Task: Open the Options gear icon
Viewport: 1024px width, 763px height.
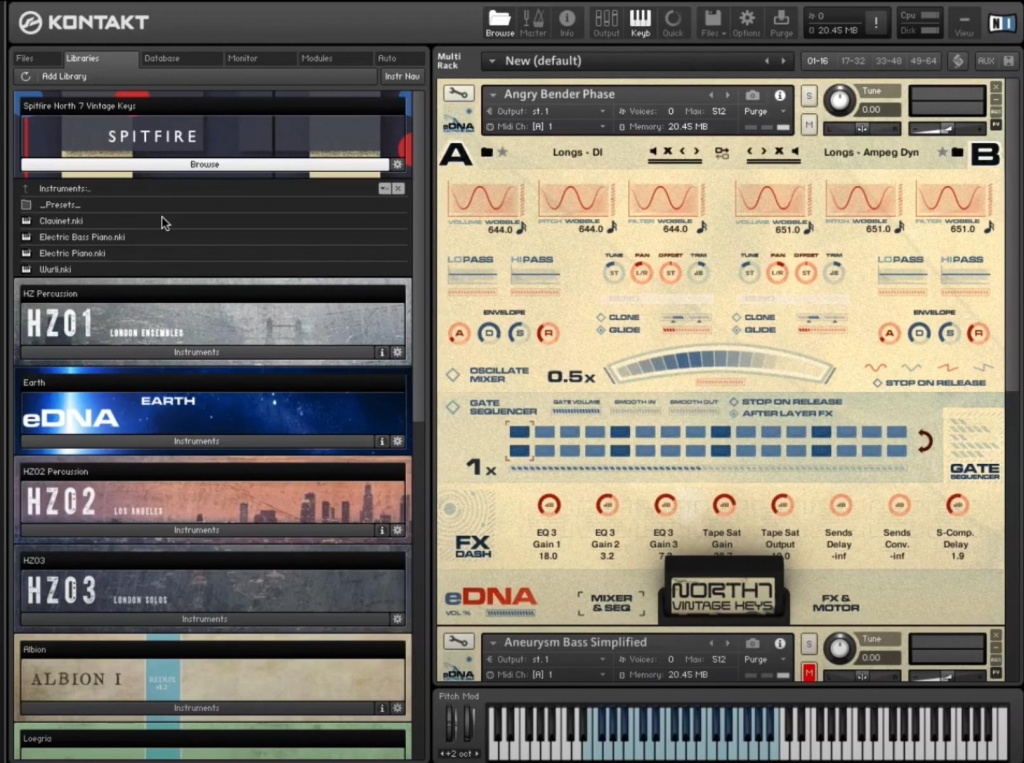Action: pyautogui.click(x=746, y=23)
